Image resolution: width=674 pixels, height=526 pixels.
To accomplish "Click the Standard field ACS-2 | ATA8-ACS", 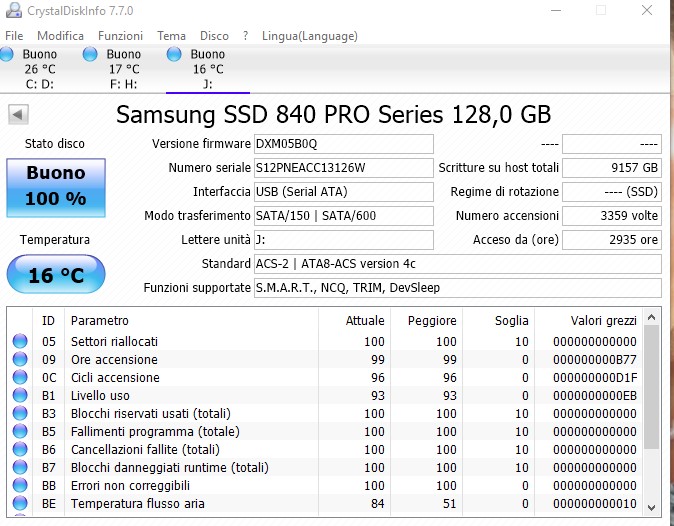I will (x=458, y=264).
